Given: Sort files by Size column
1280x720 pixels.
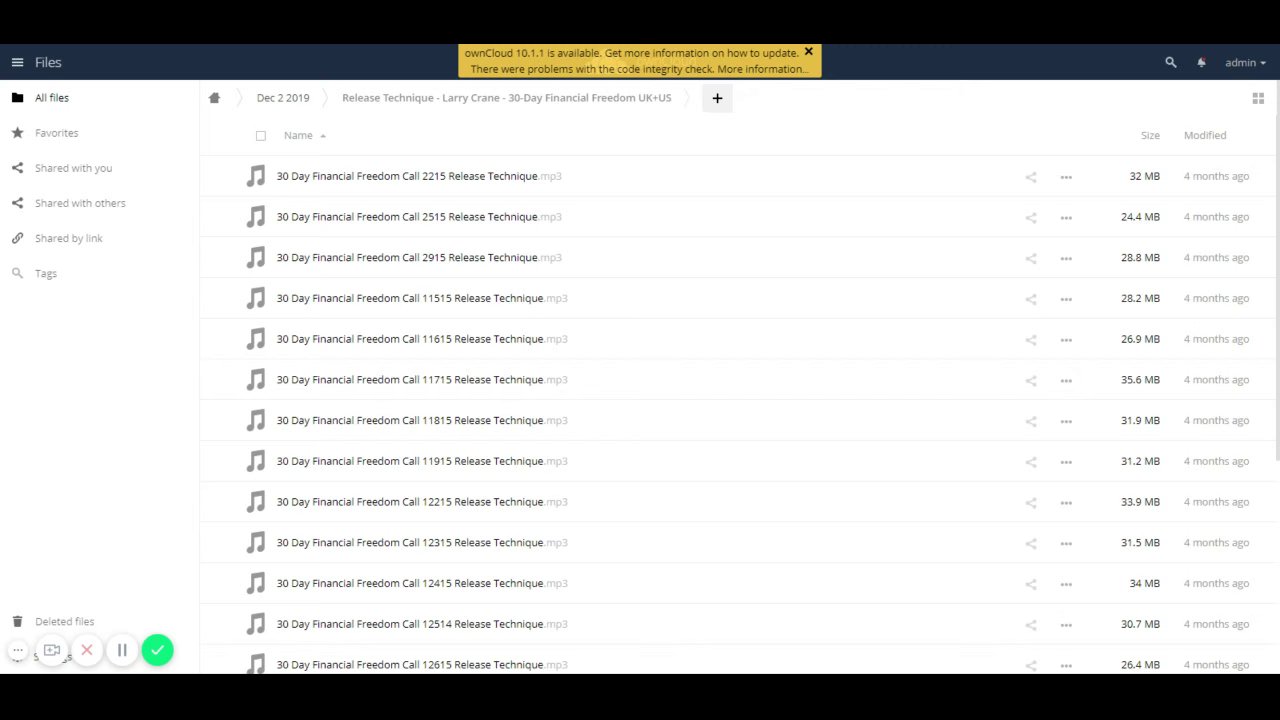Looking at the screenshot, I should (x=1150, y=135).
